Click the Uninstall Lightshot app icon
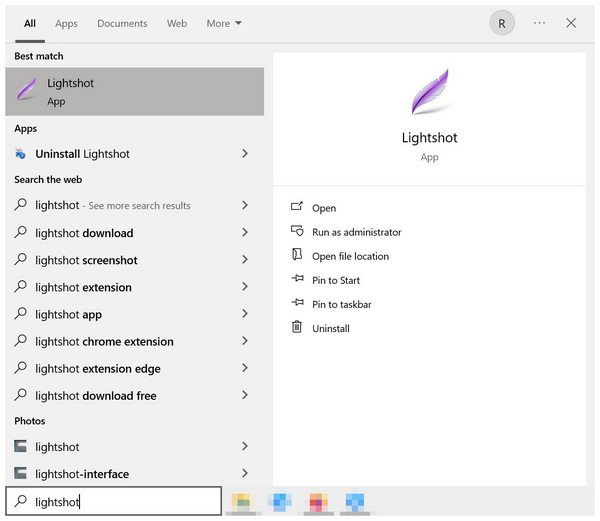Viewport: 600px width, 521px height. click(20, 154)
